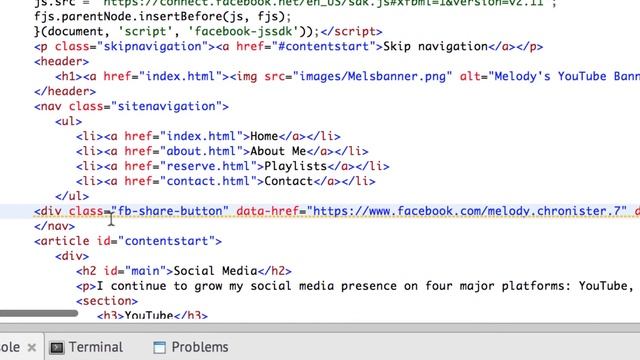Screen dimensions: 640x360
Task: Open the Problems tab
Action: [x=191, y=347]
